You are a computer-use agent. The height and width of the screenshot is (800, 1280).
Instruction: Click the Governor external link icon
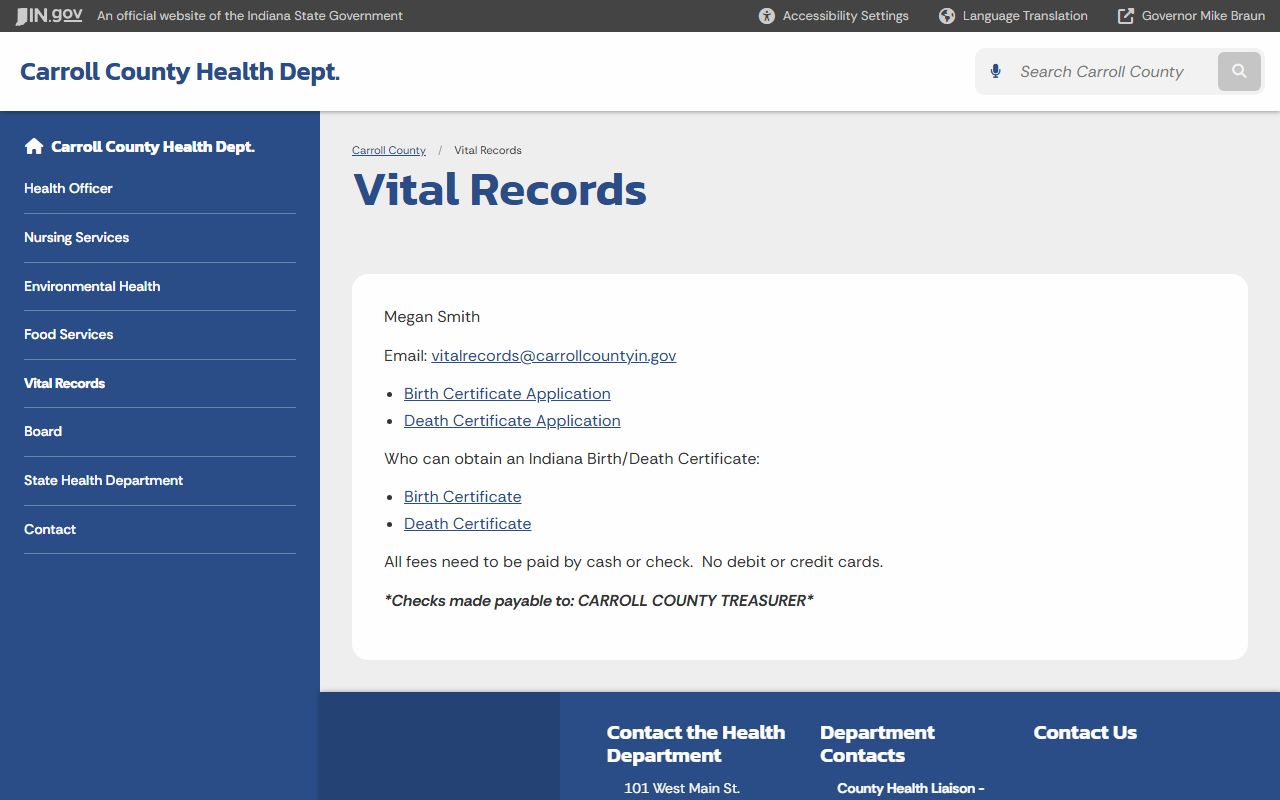point(1126,16)
